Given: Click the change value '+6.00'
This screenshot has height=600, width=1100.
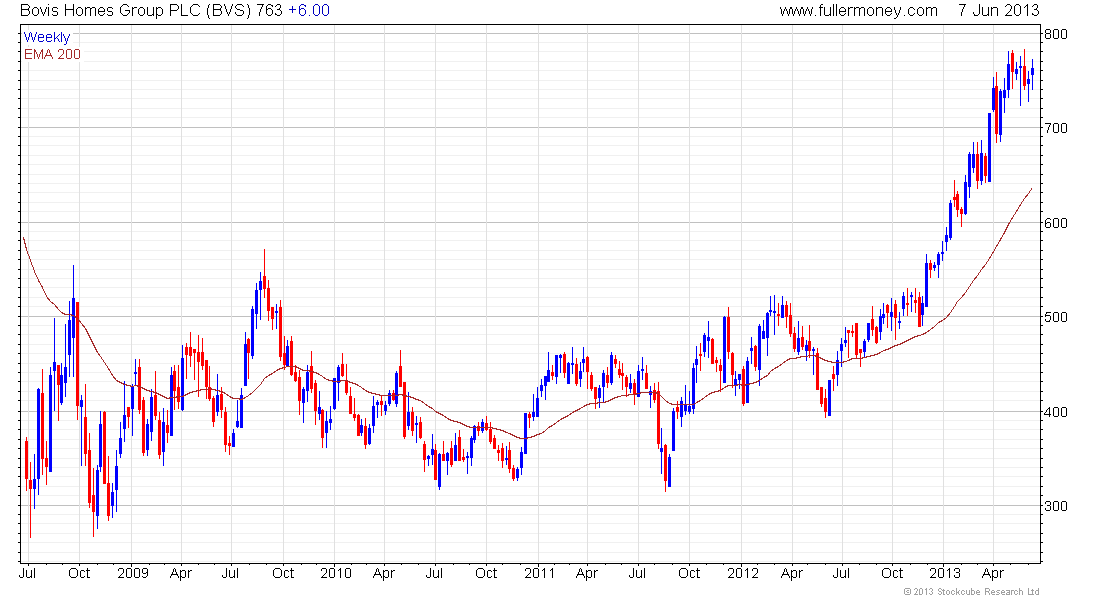Looking at the screenshot, I should (309, 11).
